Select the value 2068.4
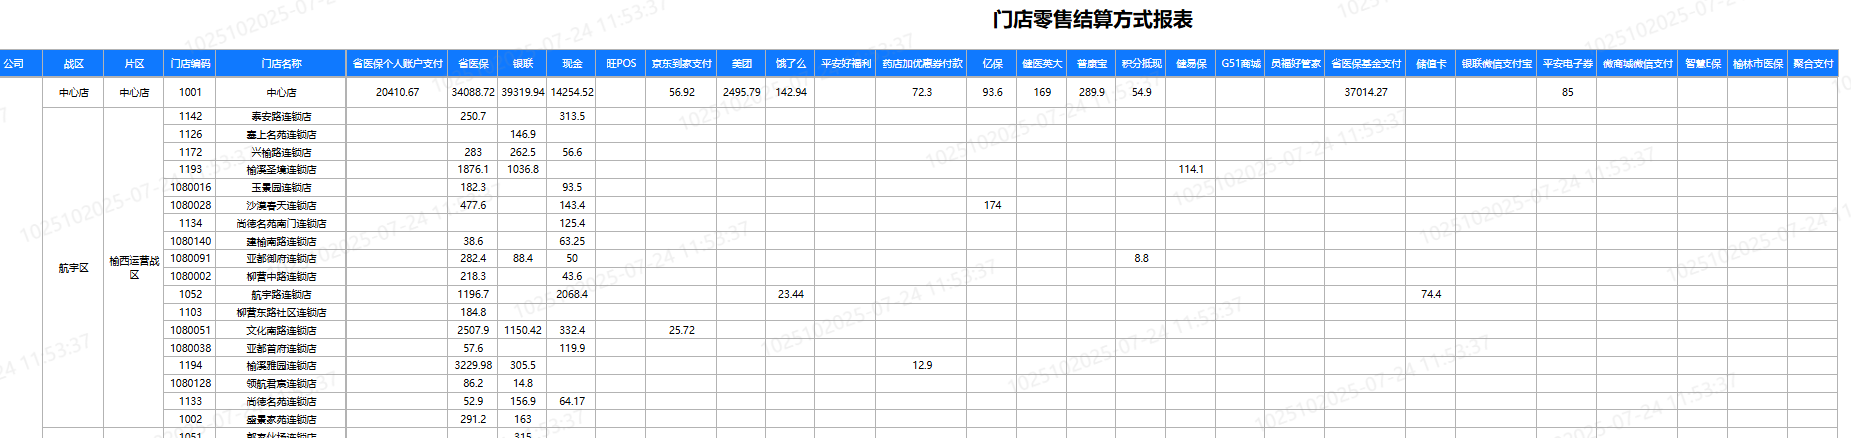The height and width of the screenshot is (438, 1851). coord(572,294)
